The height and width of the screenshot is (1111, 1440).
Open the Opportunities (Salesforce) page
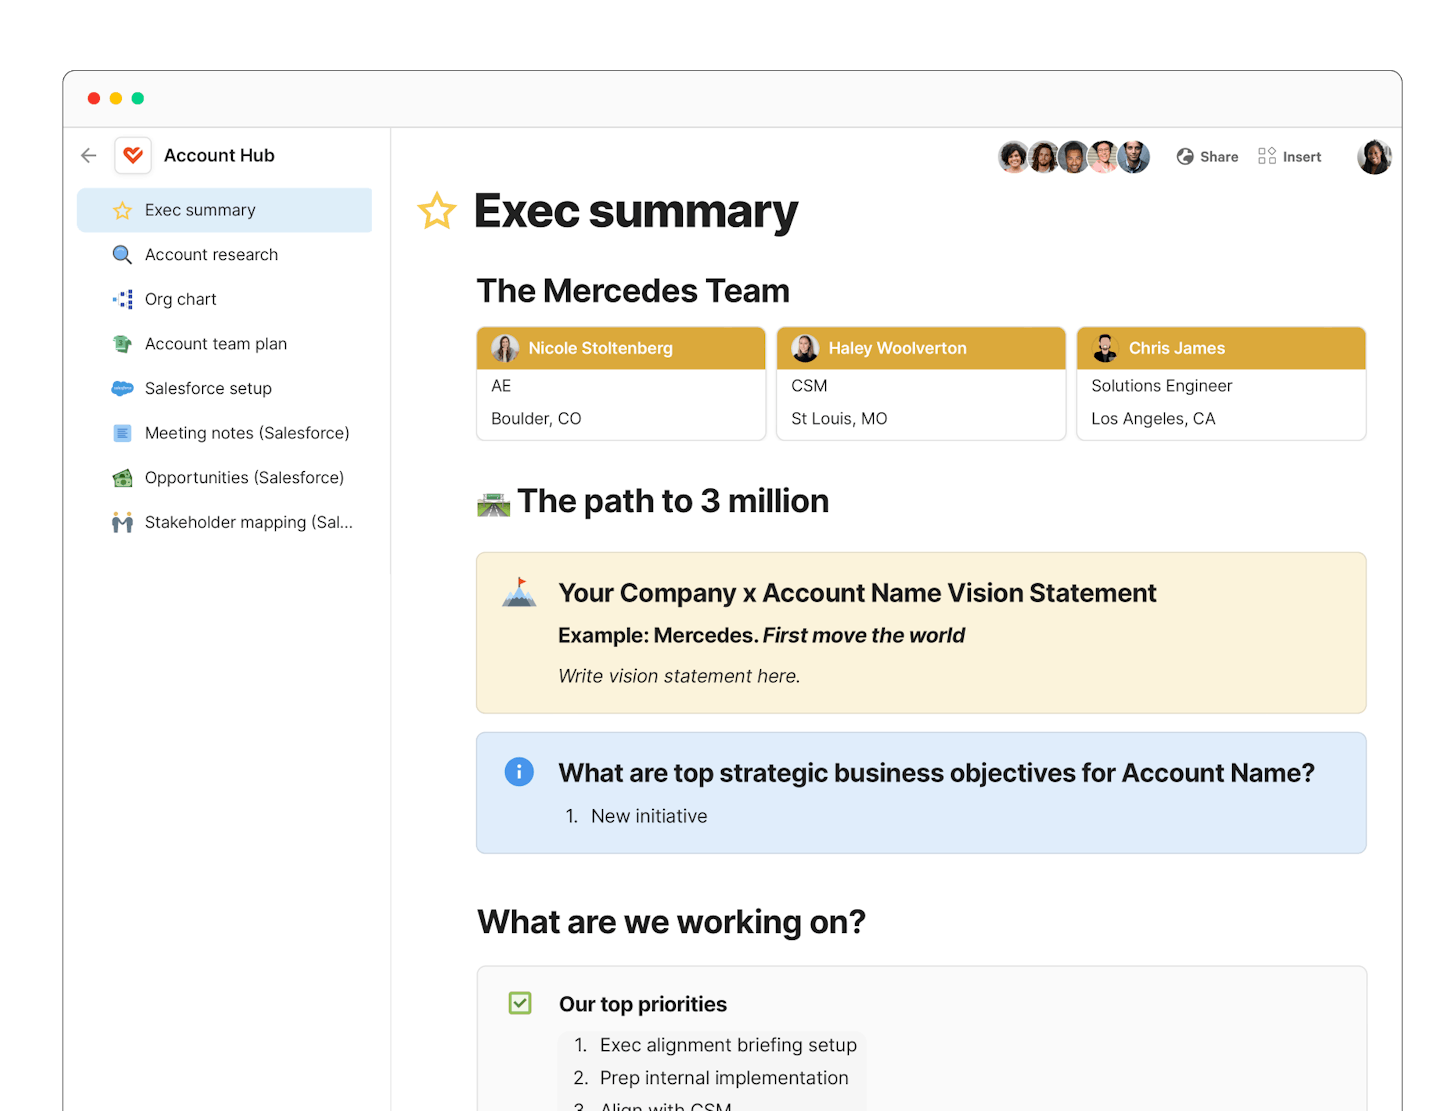coord(245,477)
